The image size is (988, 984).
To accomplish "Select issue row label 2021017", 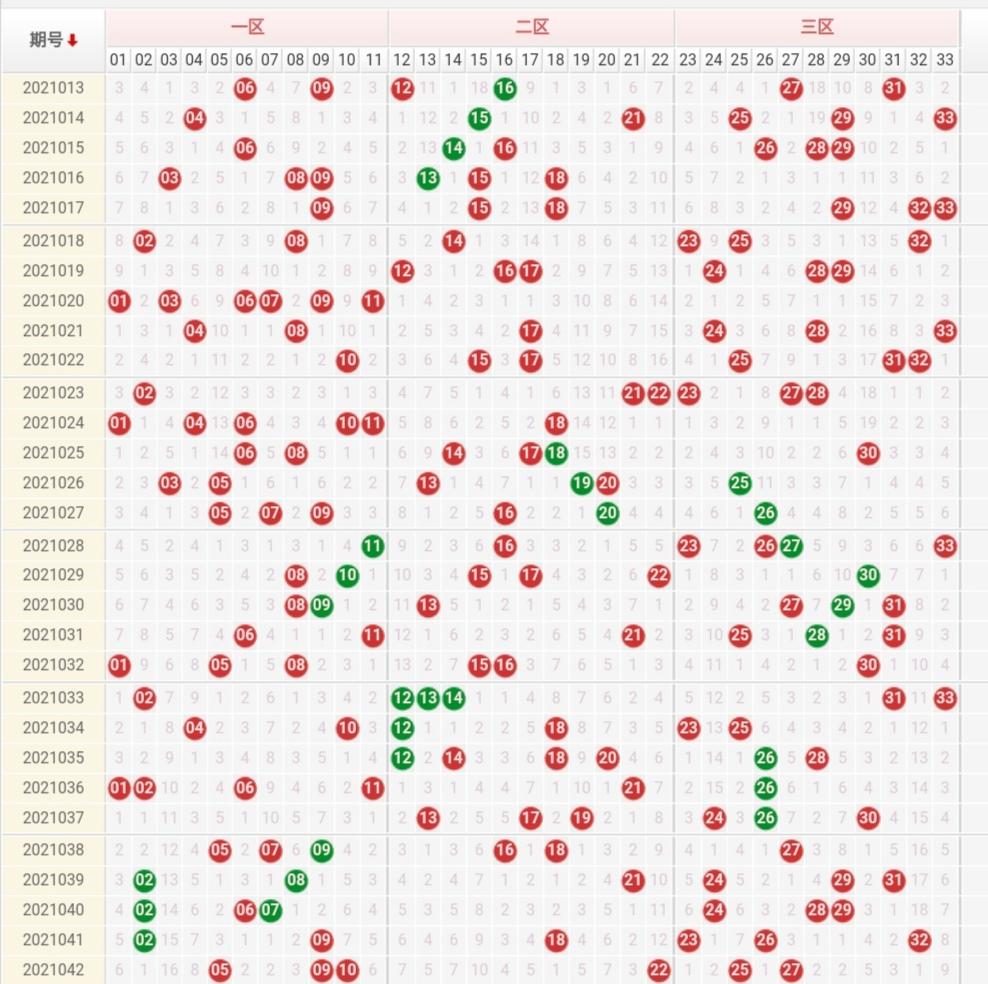I will click(54, 207).
